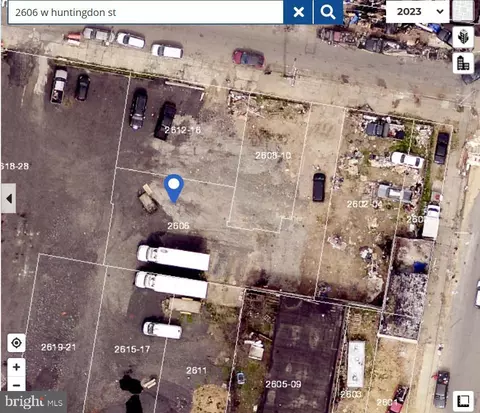Open the 2023 imagery year dropdown
Screen dimensions: 480x413
(418, 12)
